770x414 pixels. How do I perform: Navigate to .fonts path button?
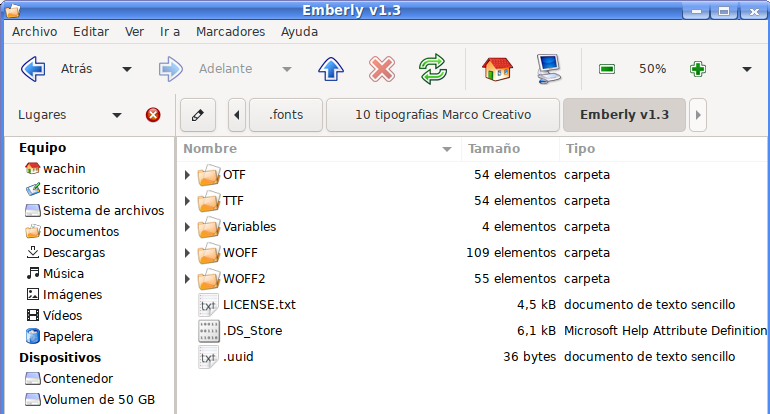pos(286,115)
